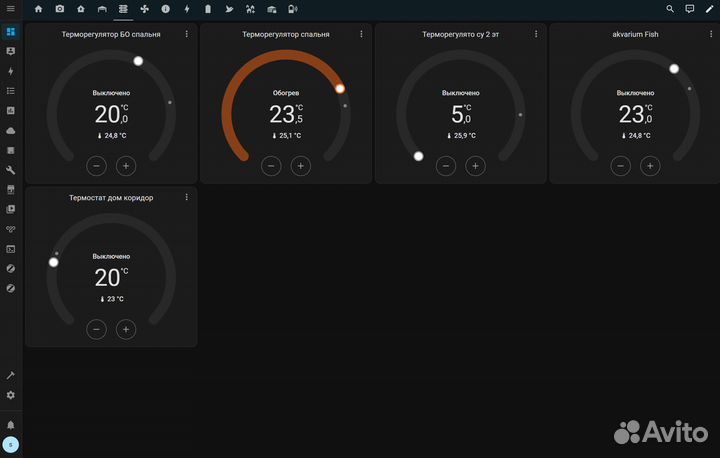Screen dimensions: 720x458
Task: Open three-dot menu on Термостат дом коридор
Action: pyautogui.click(x=186, y=198)
